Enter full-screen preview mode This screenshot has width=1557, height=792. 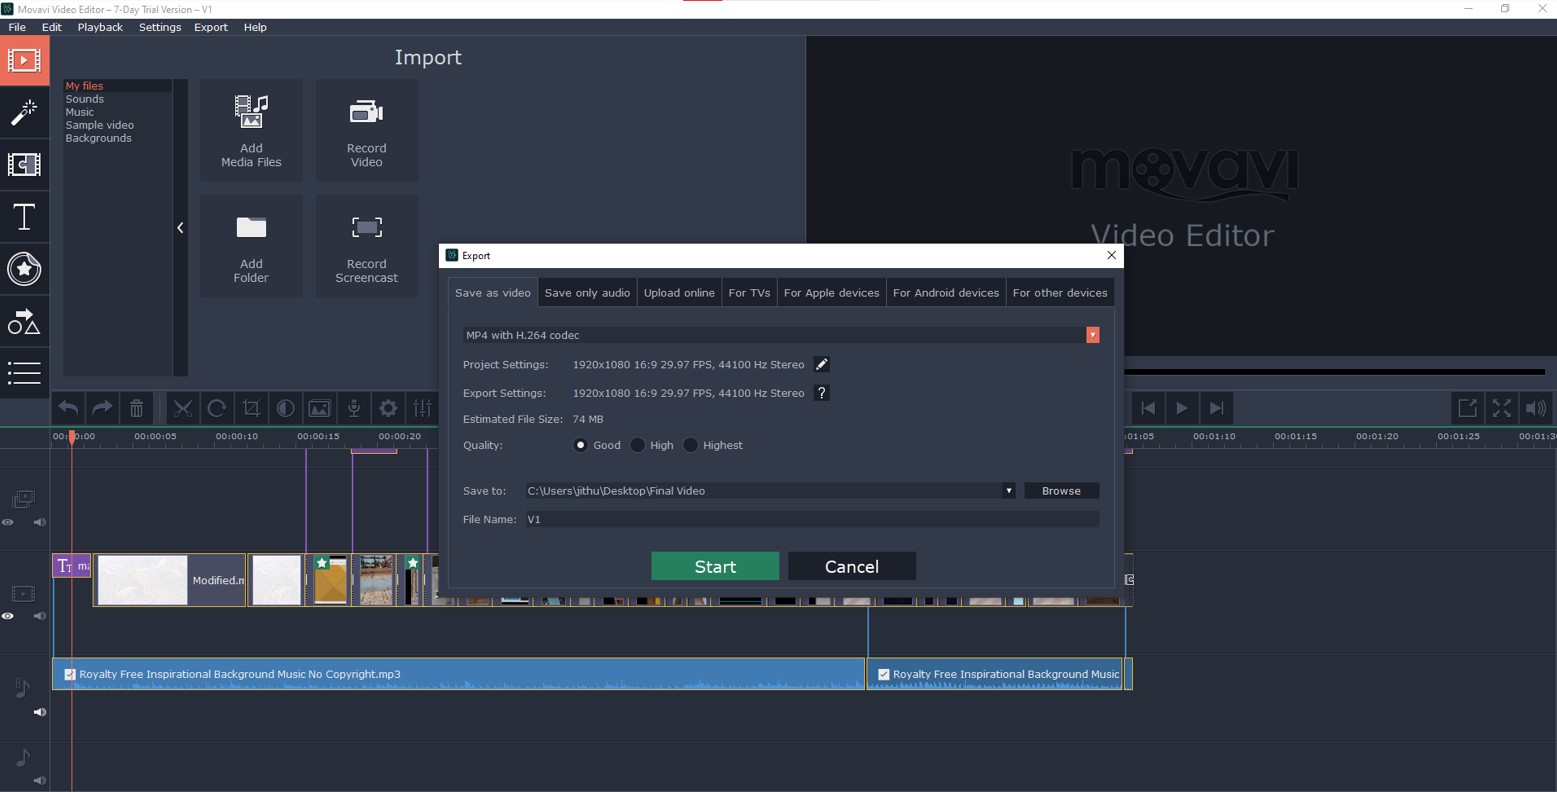[1501, 408]
